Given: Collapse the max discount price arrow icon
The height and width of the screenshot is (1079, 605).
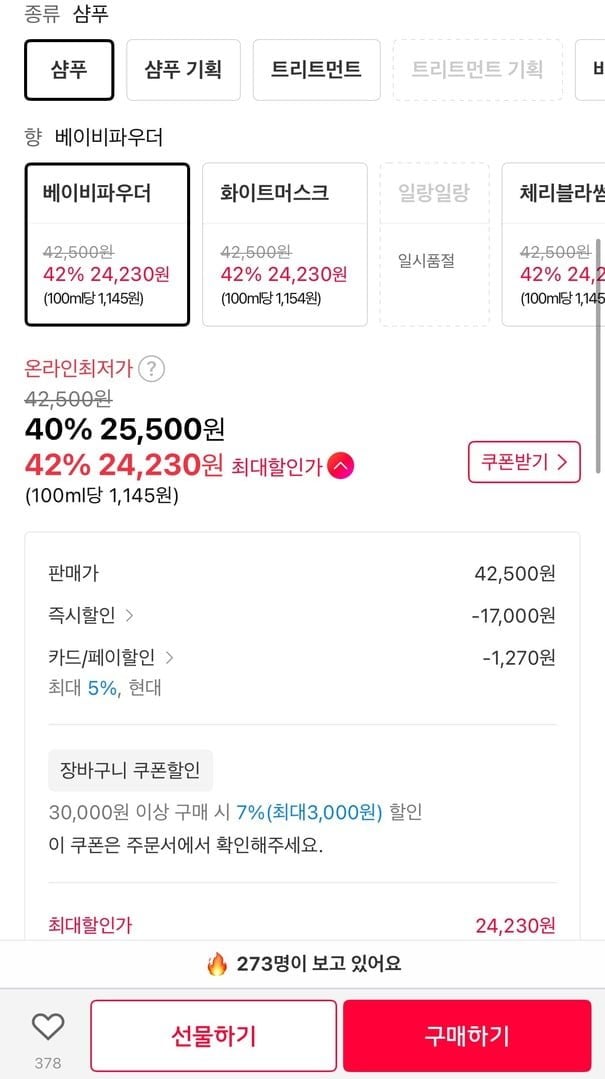Looking at the screenshot, I should (340, 465).
